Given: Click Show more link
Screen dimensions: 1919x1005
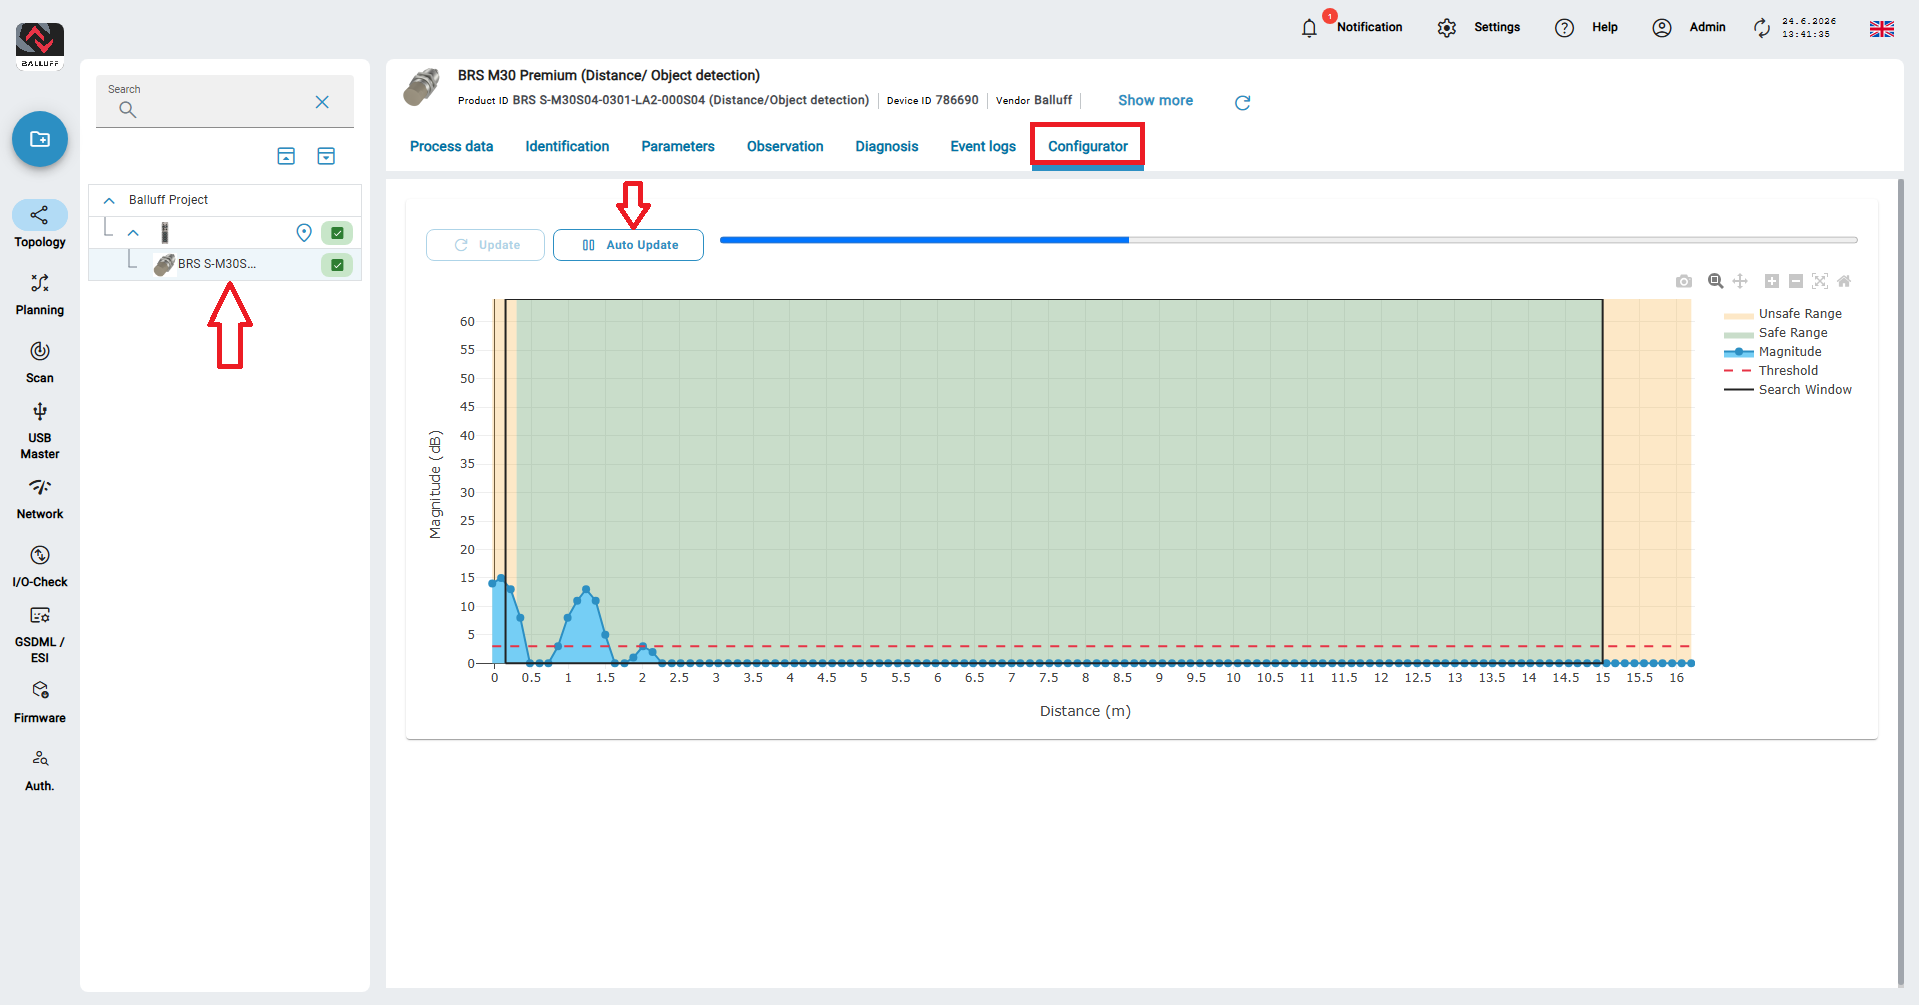Looking at the screenshot, I should (1155, 100).
